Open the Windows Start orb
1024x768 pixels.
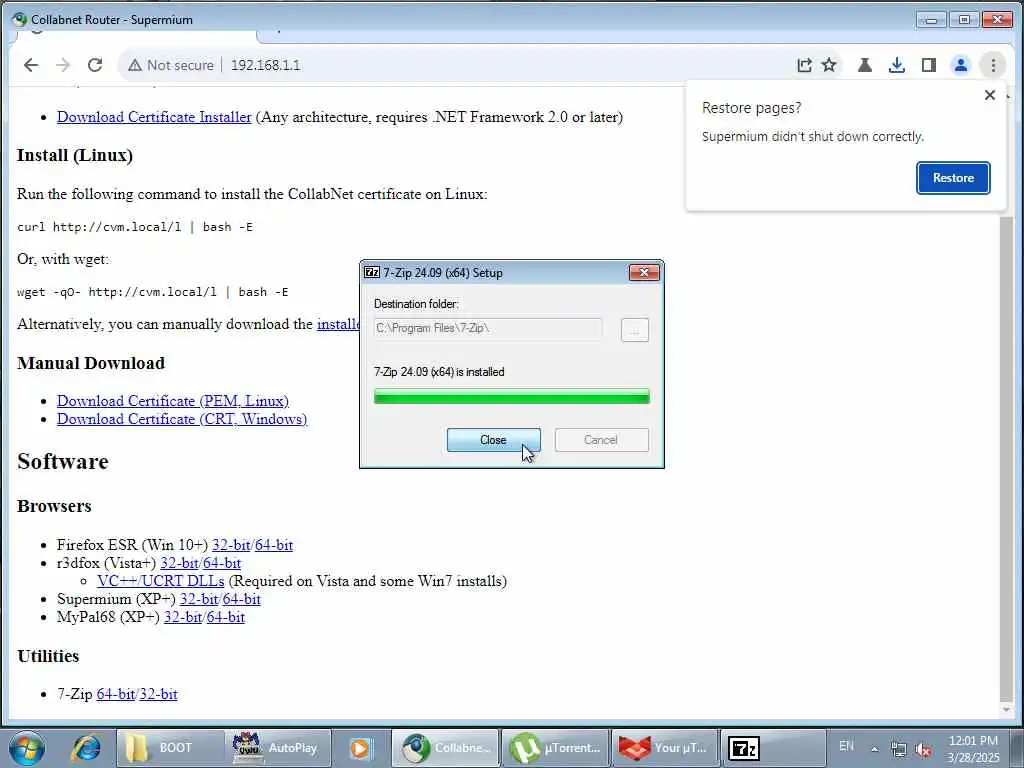(27, 748)
